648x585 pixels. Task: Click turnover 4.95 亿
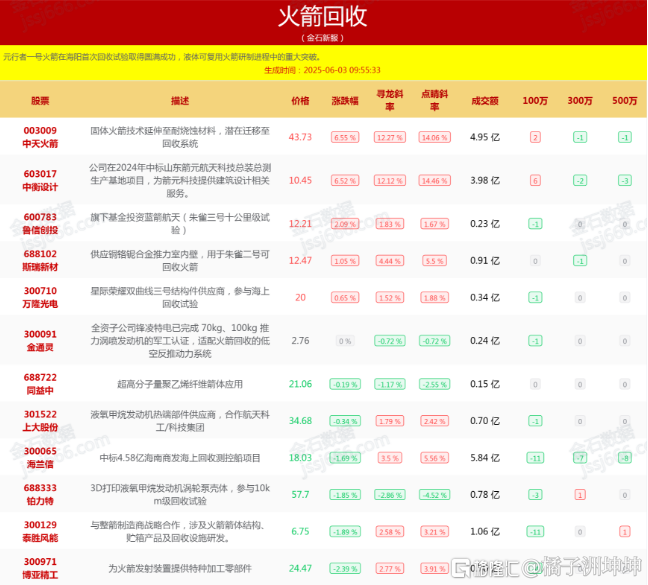coord(485,137)
